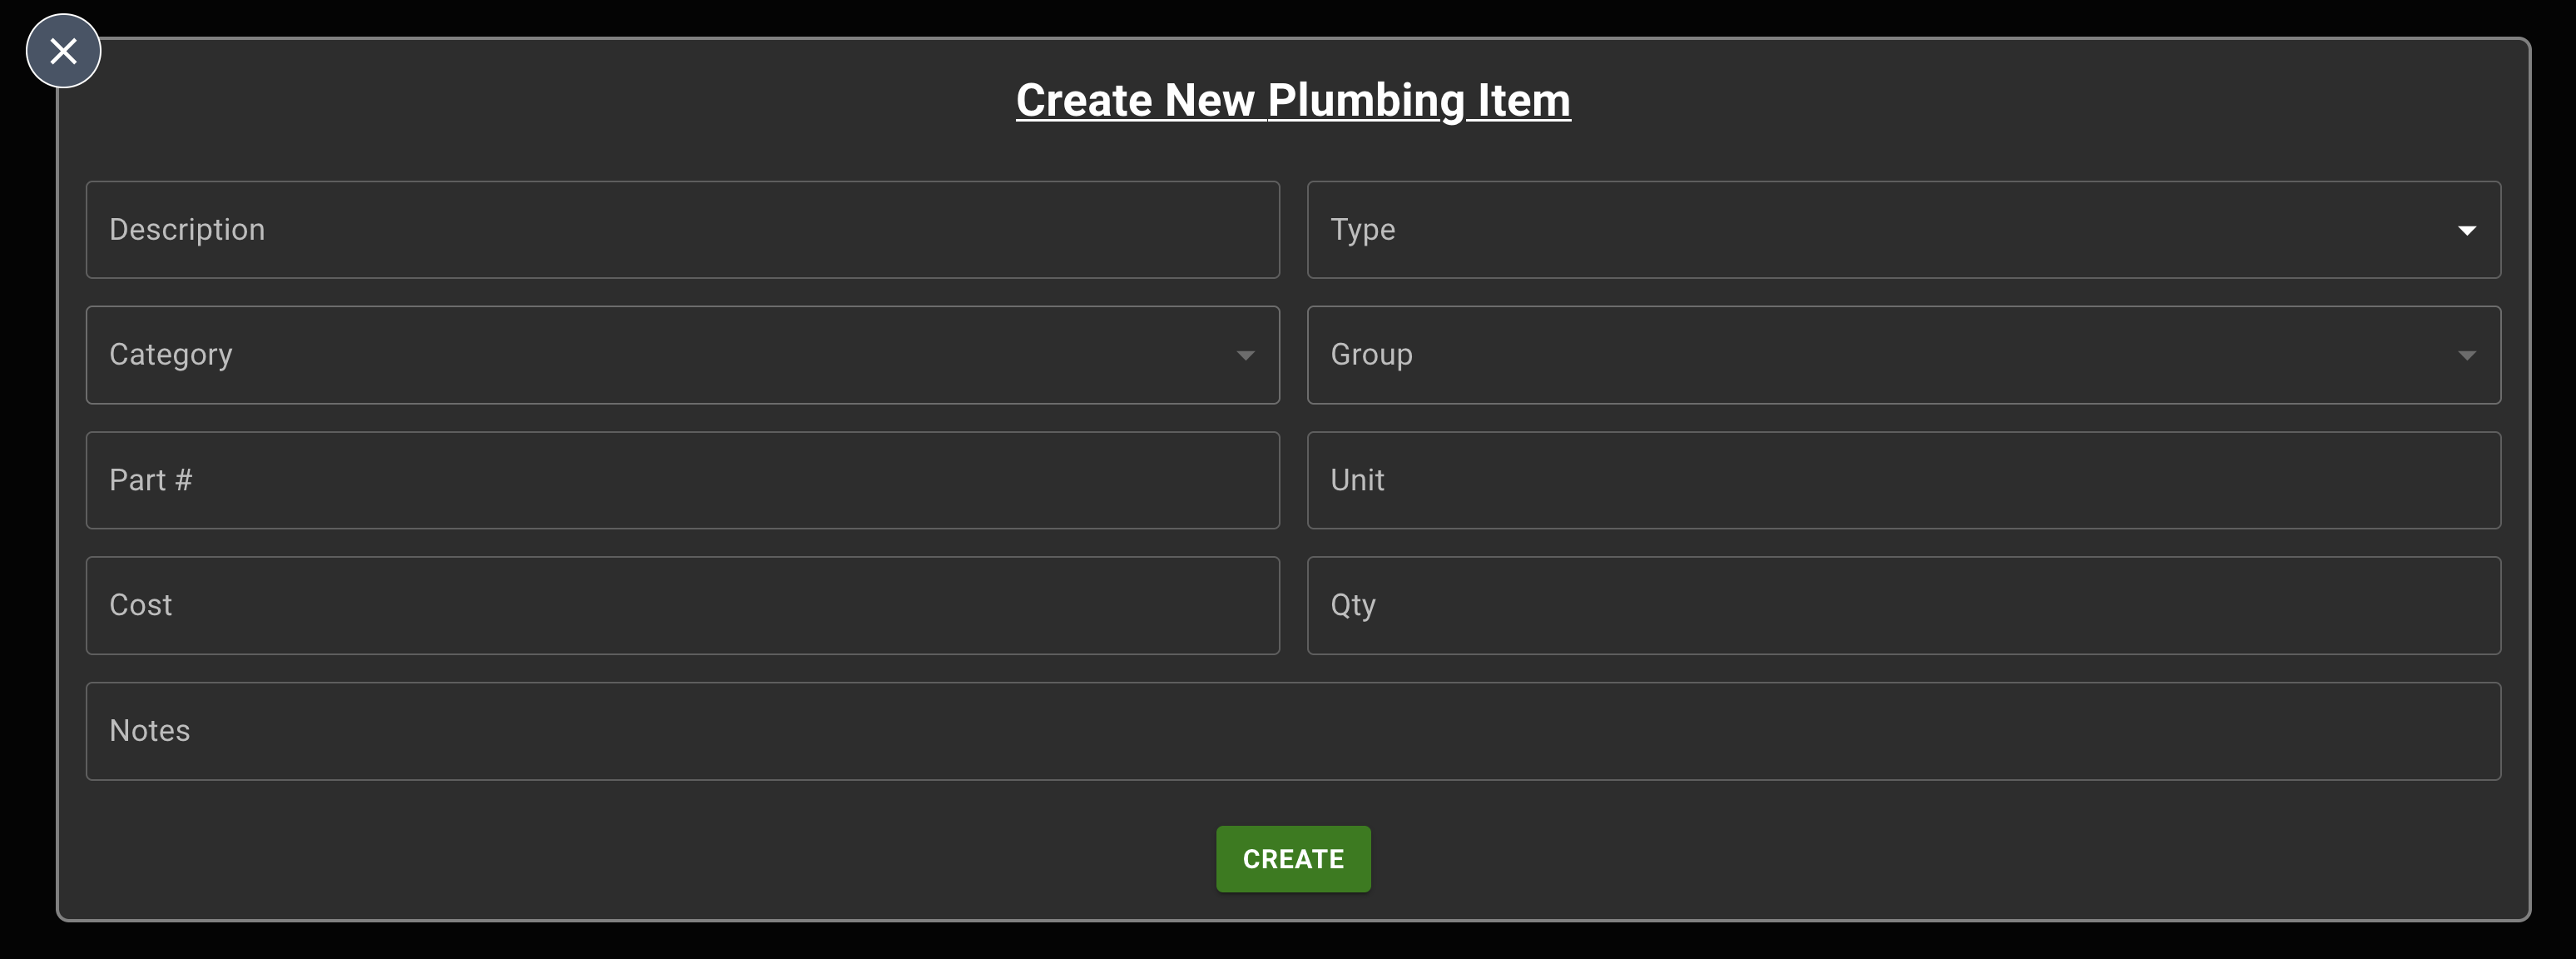Select the Description input field
The width and height of the screenshot is (2576, 959).
[683, 229]
